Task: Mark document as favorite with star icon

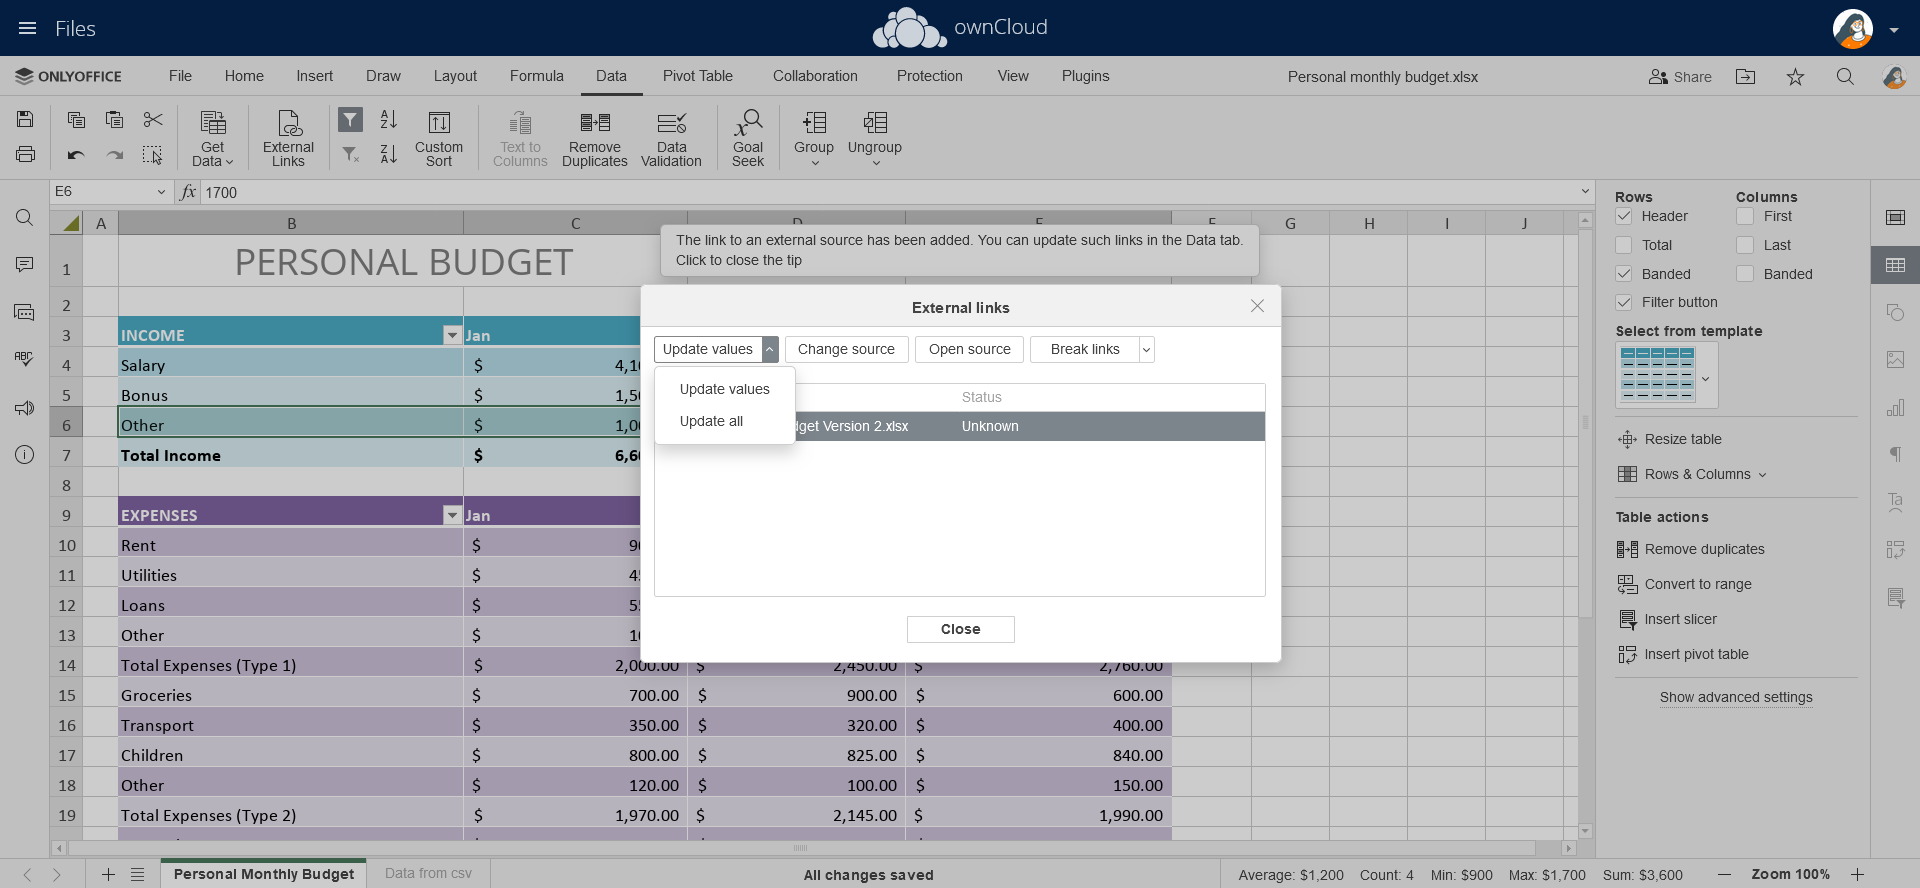Action: click(1795, 77)
